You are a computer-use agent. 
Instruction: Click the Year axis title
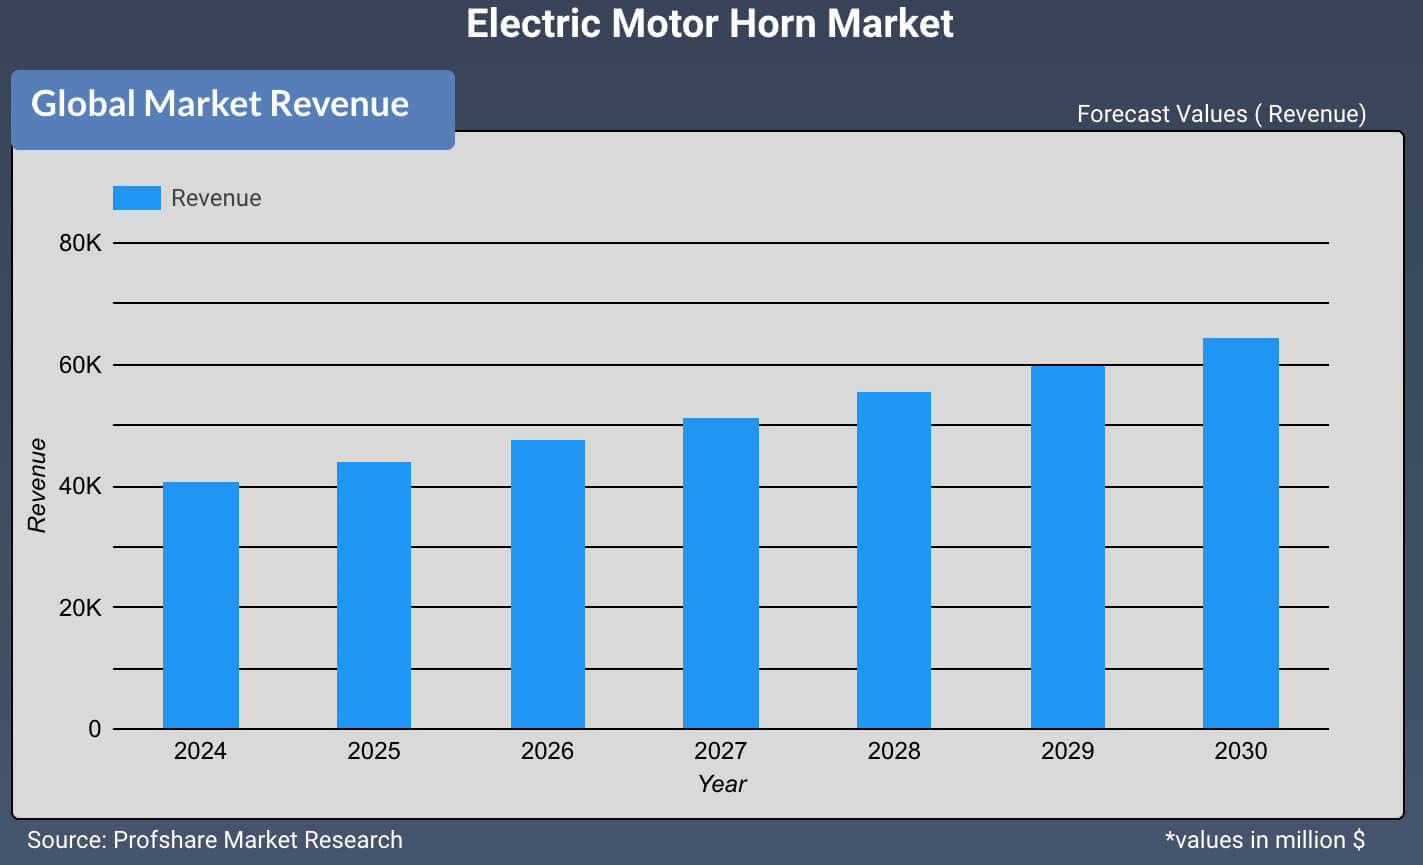click(x=722, y=784)
